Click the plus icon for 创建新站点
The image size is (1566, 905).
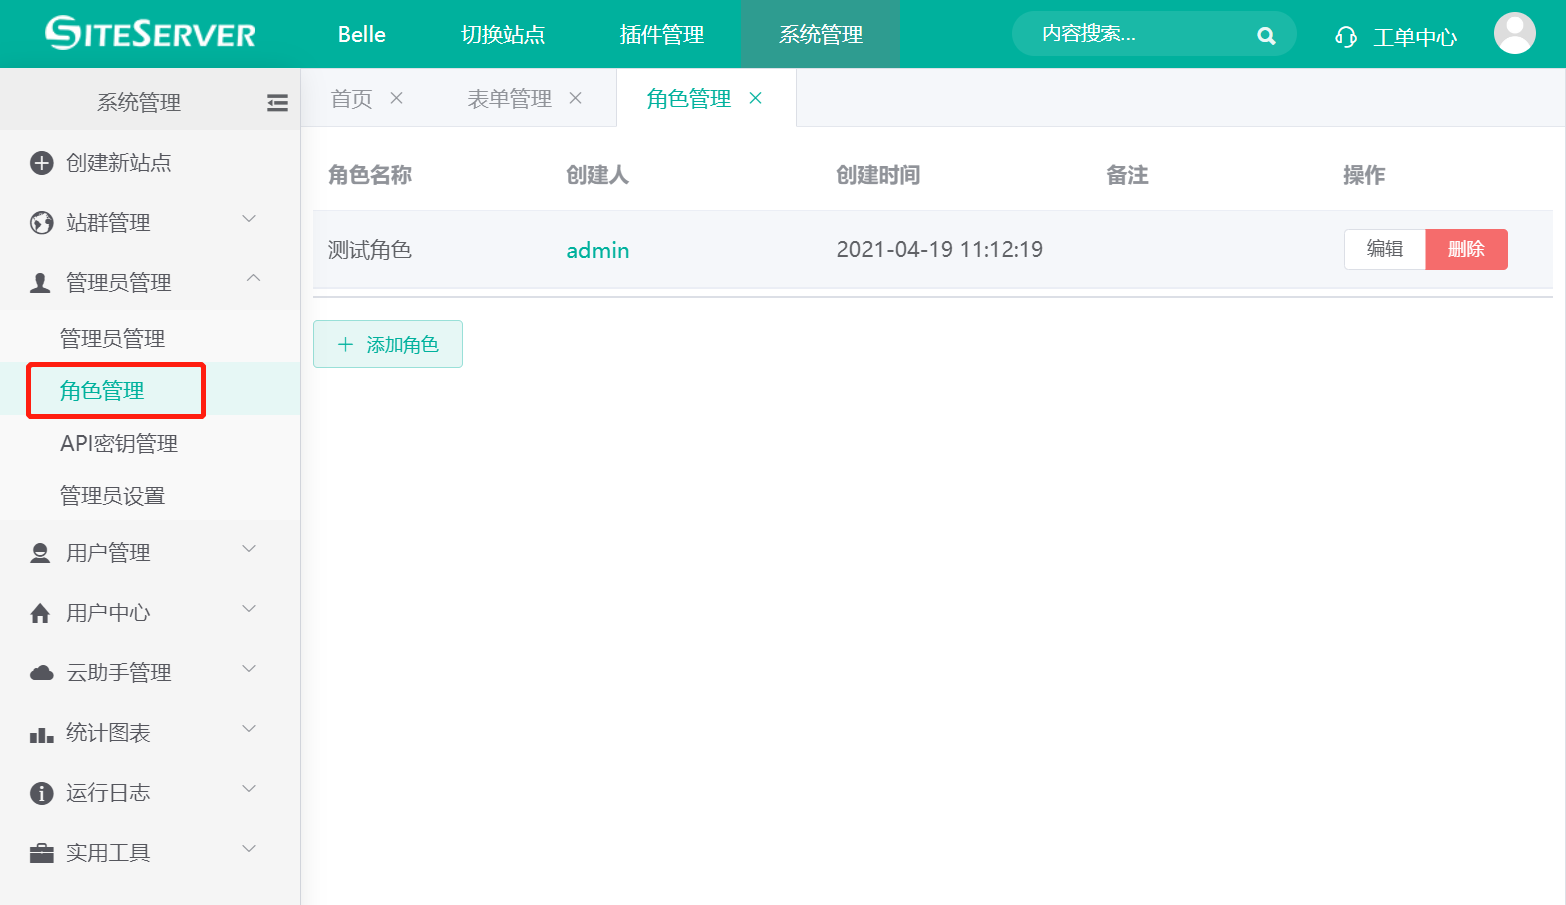pos(41,163)
